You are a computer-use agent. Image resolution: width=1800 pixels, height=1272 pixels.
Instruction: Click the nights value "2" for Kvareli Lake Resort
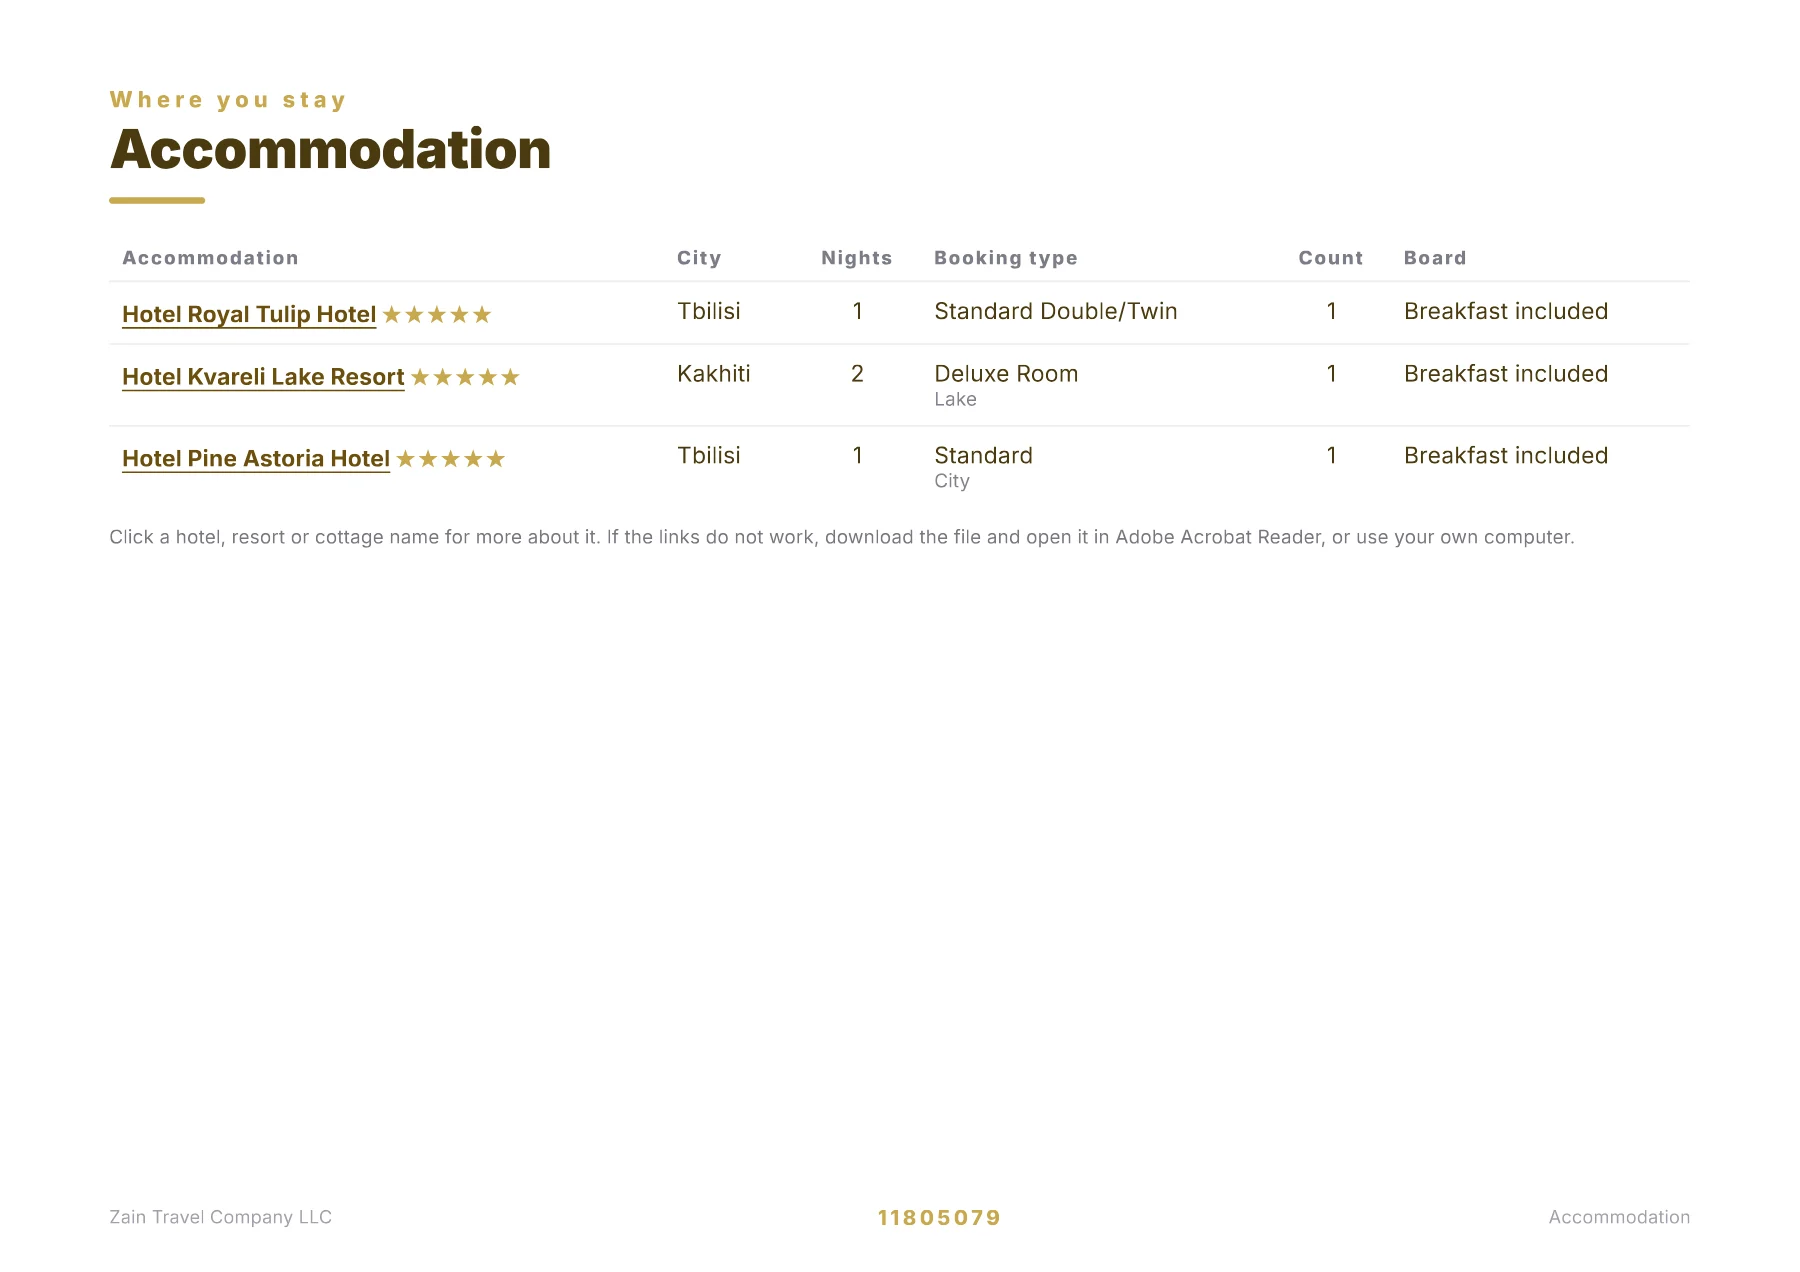point(857,374)
